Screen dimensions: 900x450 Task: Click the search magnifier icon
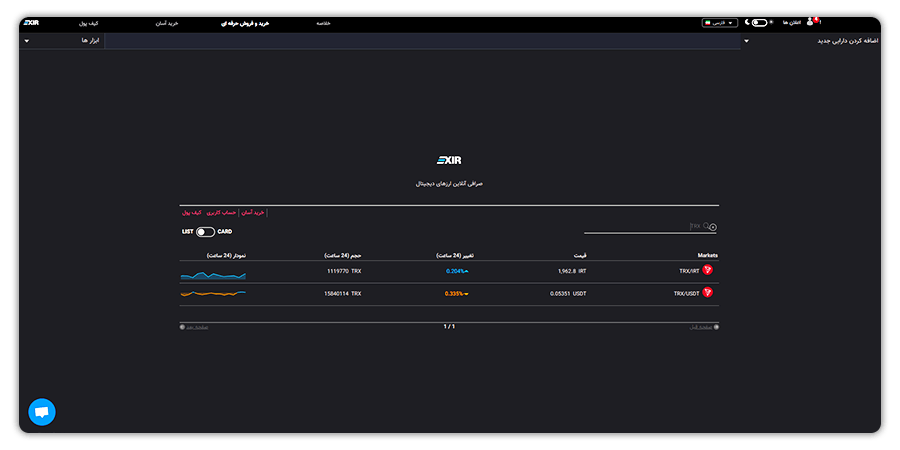(706, 226)
